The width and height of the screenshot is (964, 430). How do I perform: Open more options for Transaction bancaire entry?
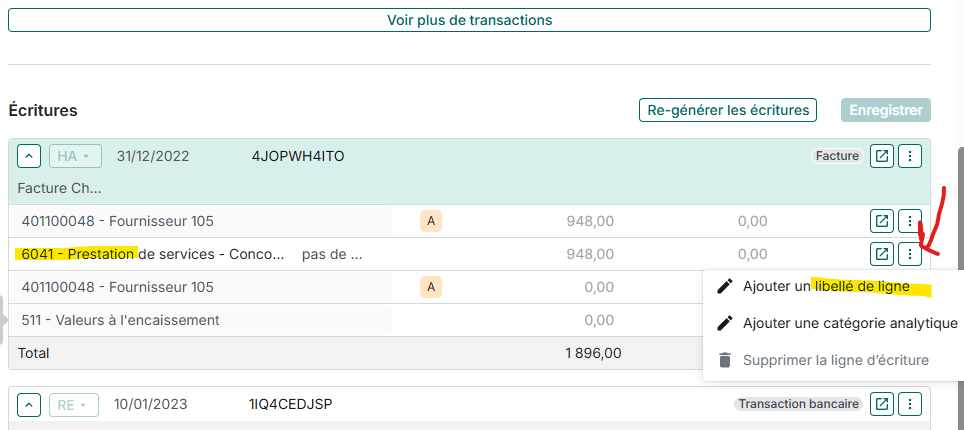910,404
